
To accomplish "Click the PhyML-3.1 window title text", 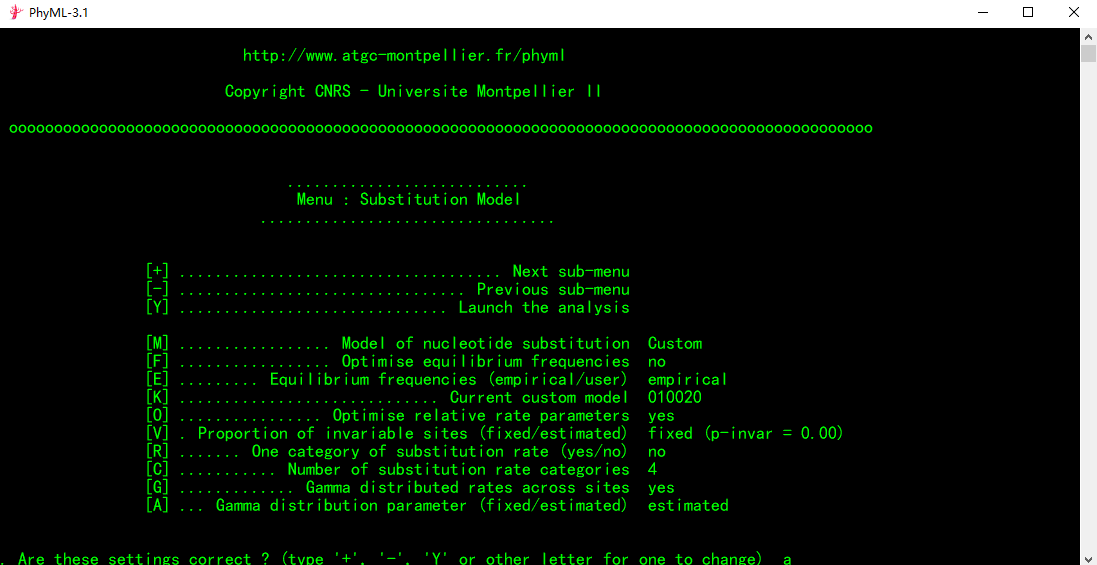I will click(58, 13).
